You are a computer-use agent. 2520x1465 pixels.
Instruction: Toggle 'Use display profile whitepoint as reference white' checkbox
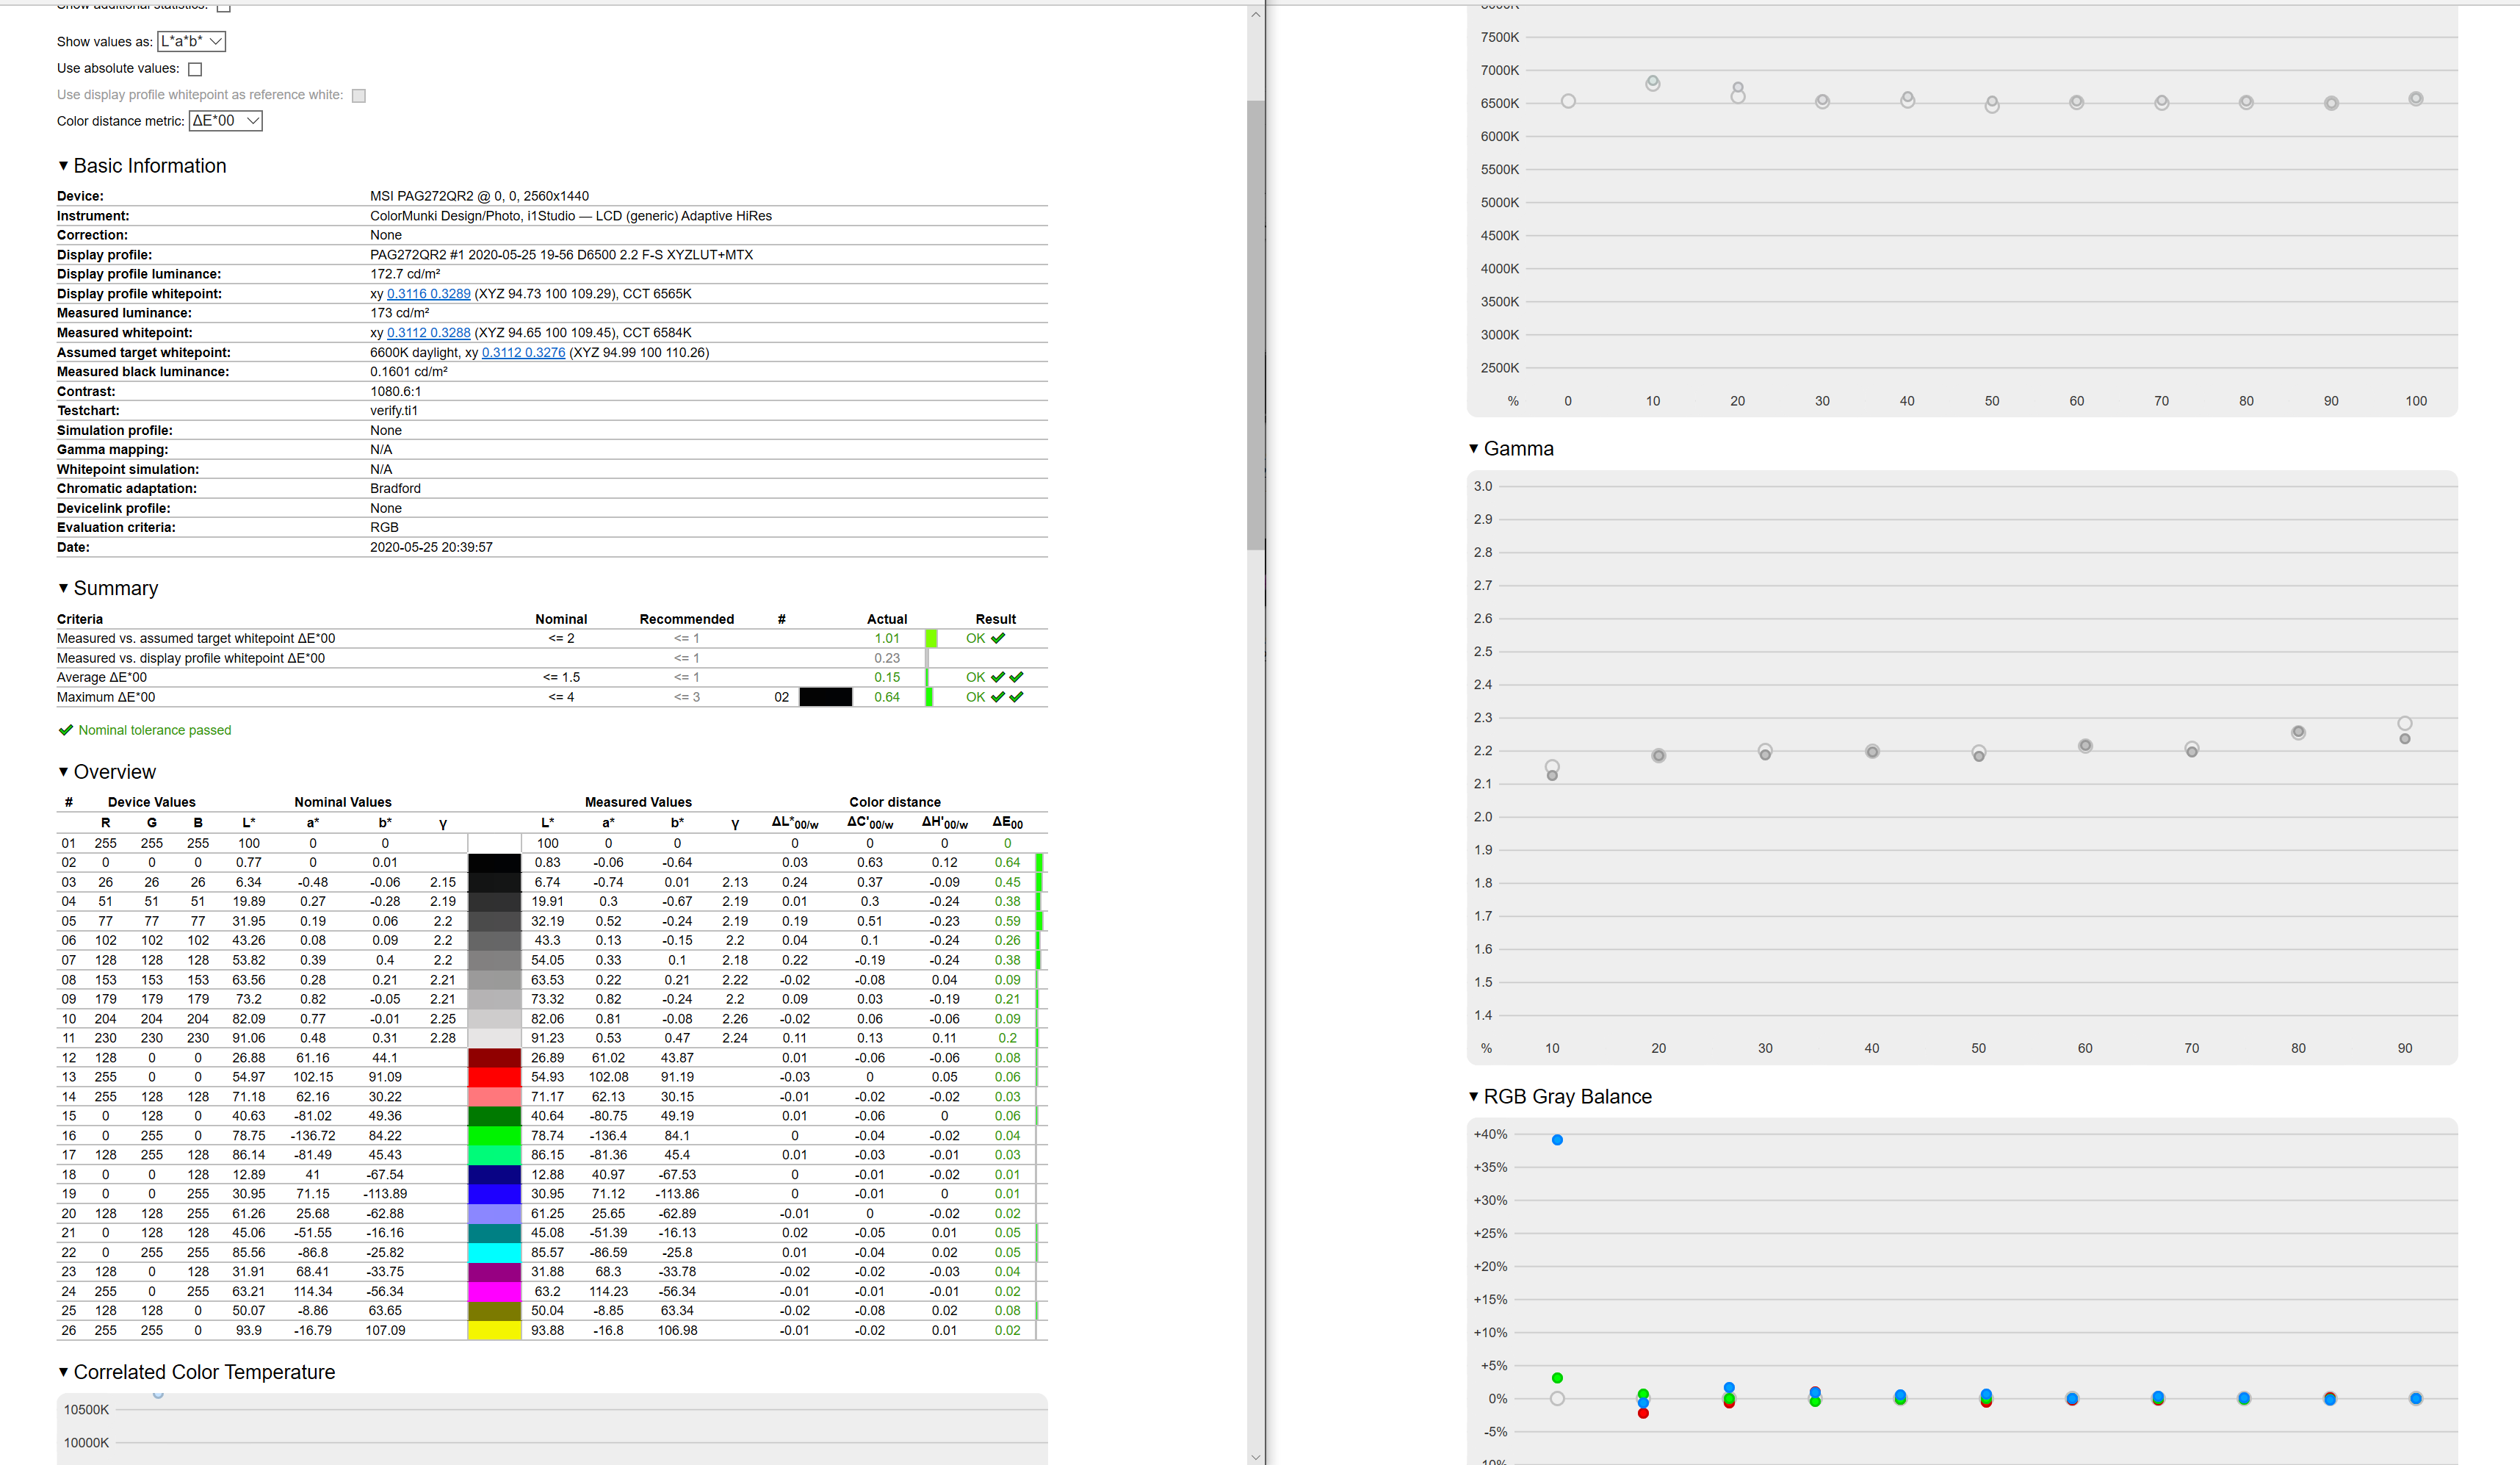click(359, 96)
